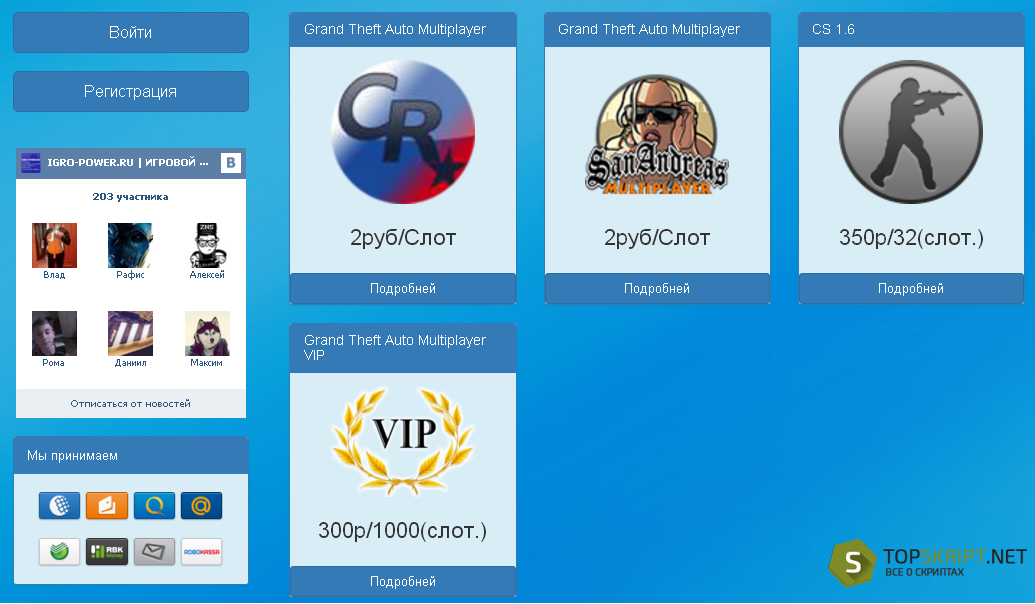Open the Регистрация sign-up button
The height and width of the screenshot is (604, 1035).
point(131,91)
